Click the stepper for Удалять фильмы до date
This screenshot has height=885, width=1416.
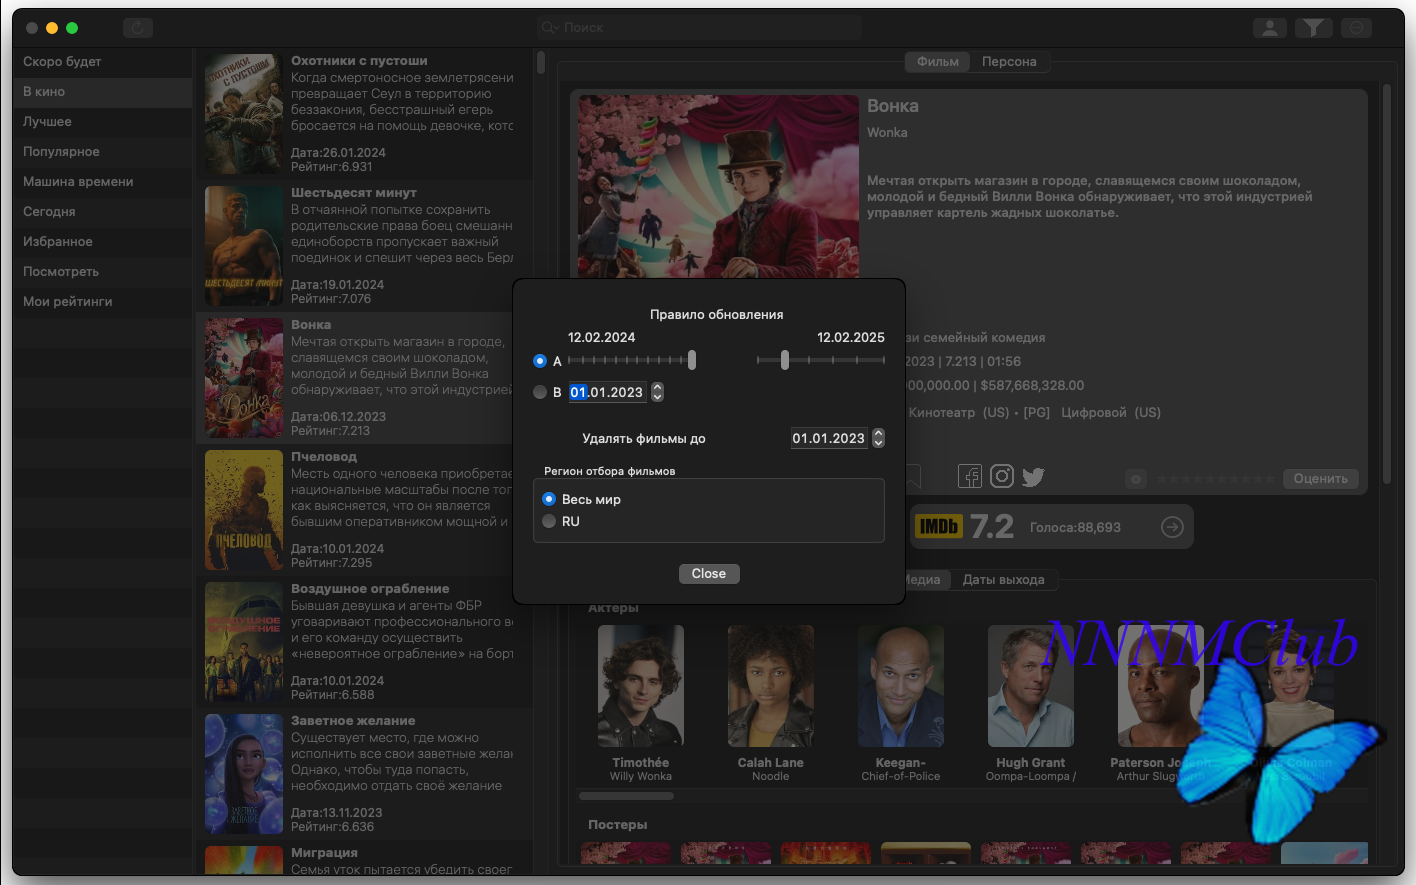(x=878, y=438)
